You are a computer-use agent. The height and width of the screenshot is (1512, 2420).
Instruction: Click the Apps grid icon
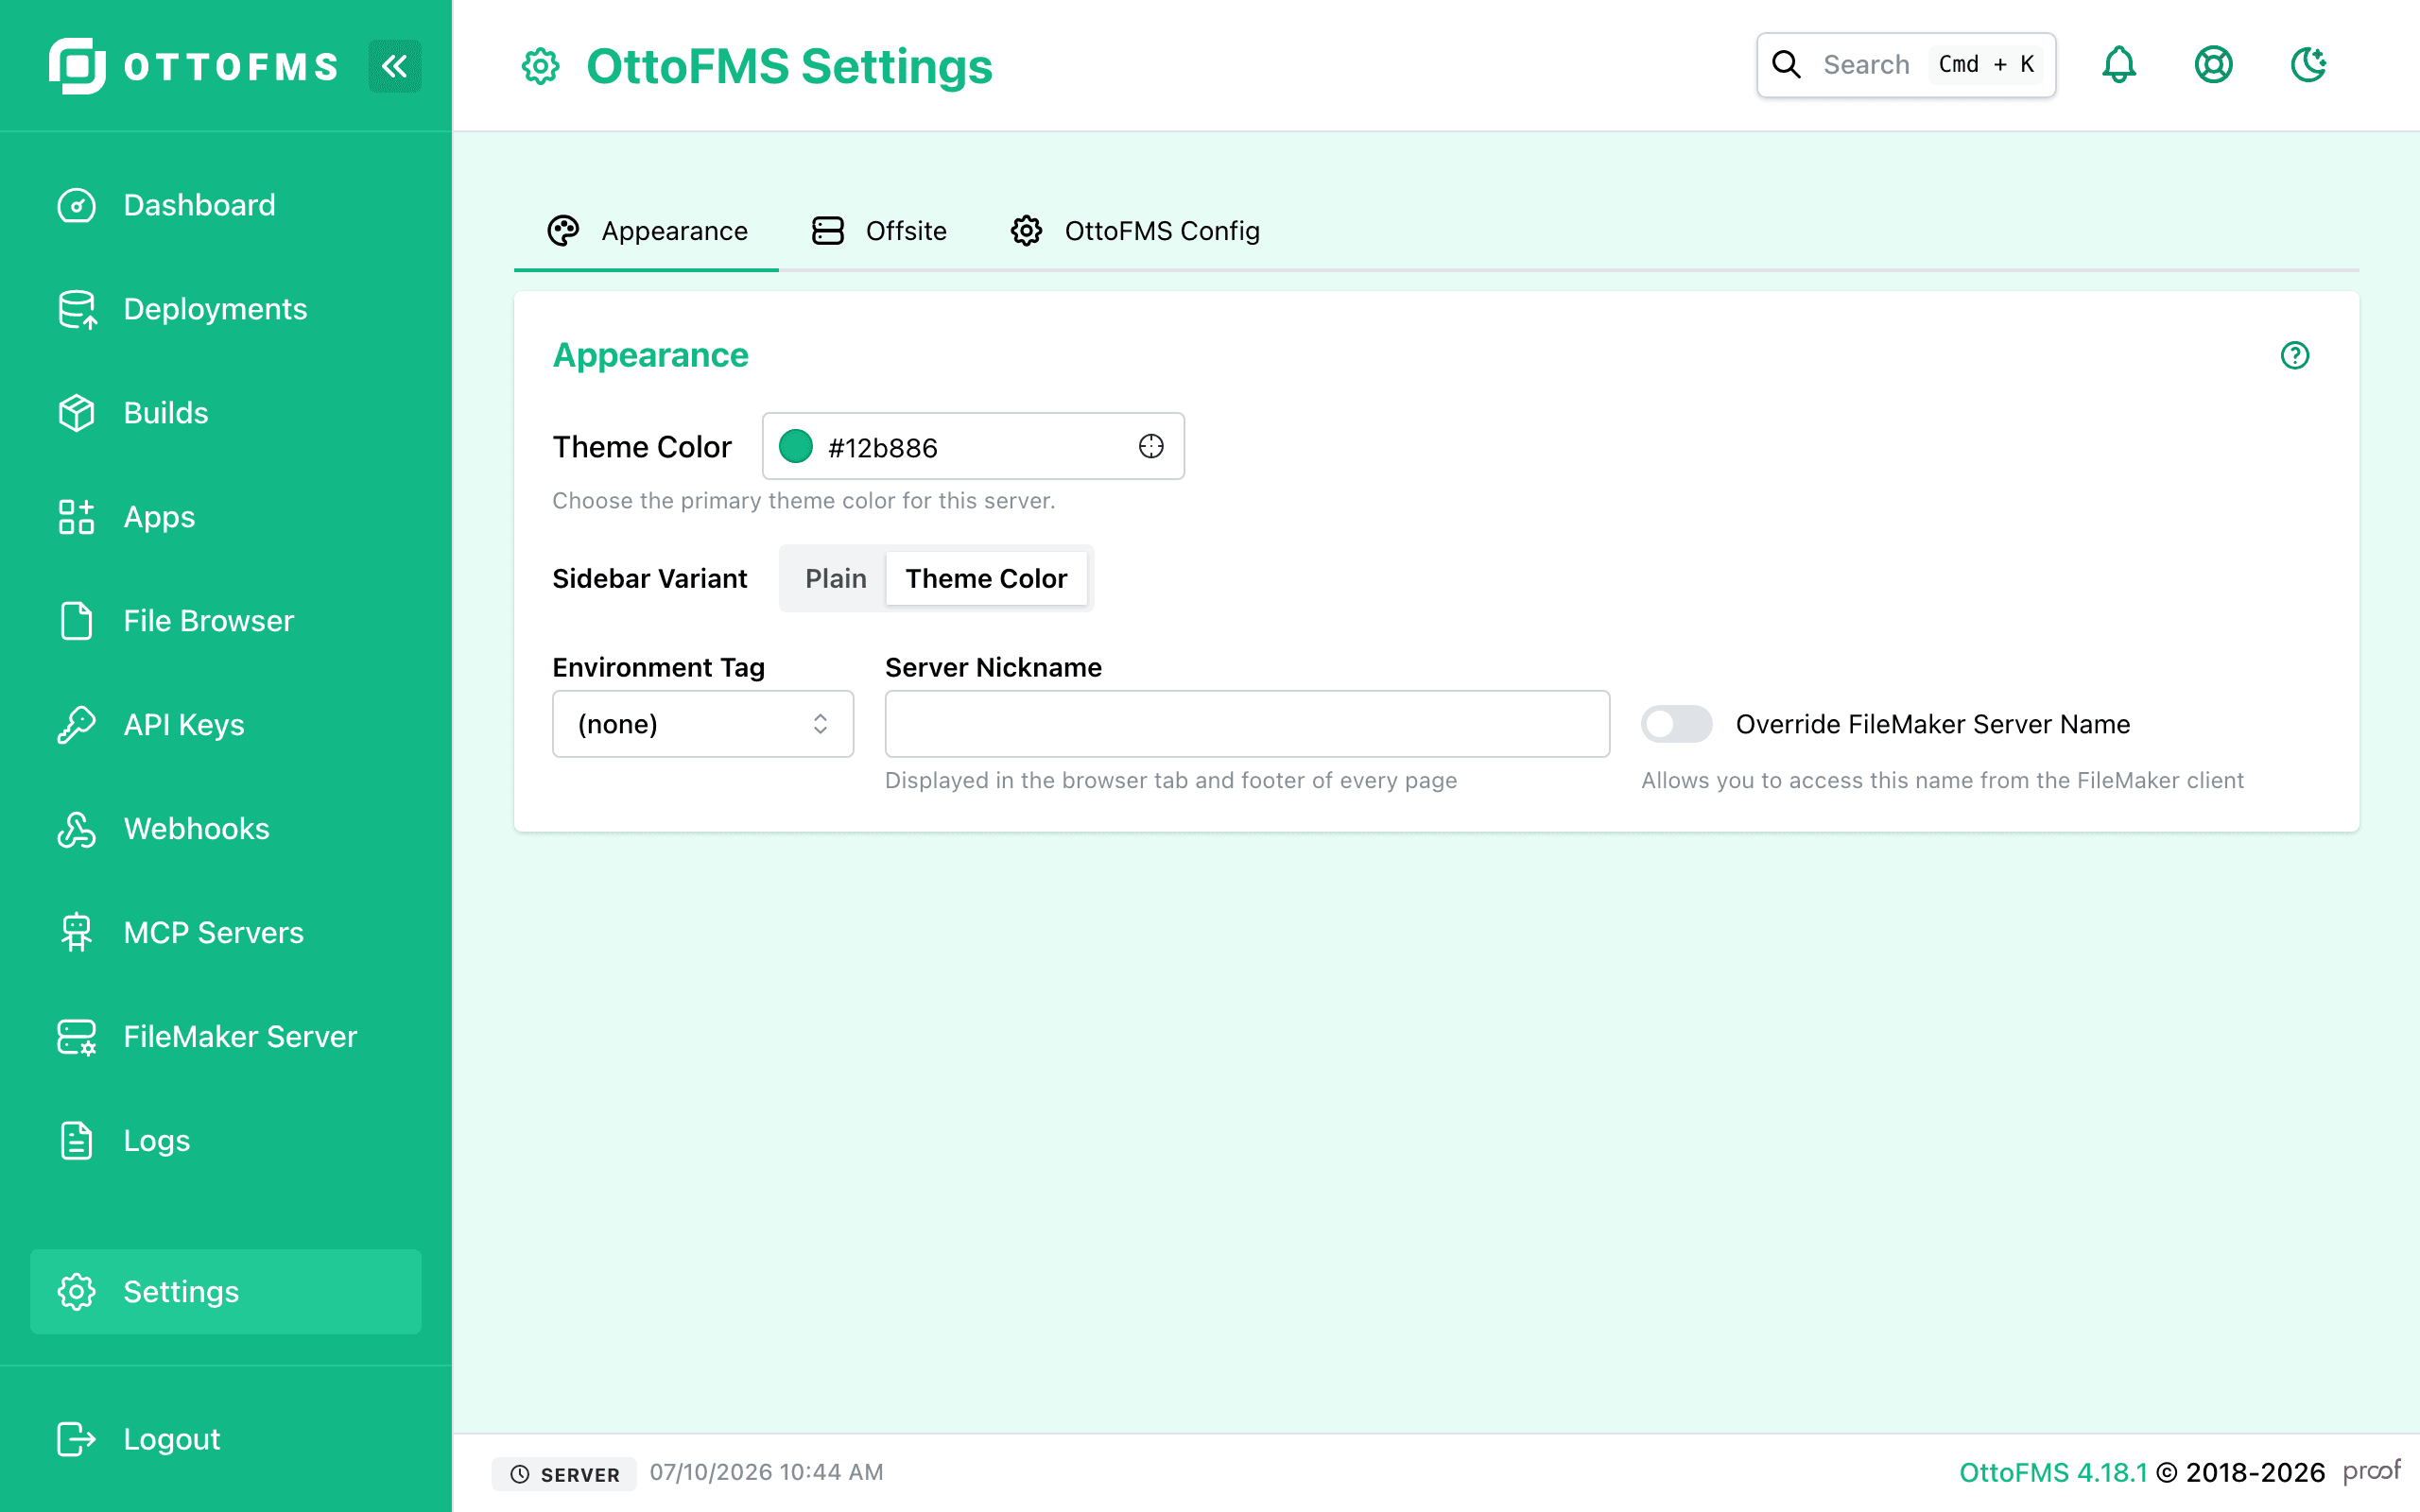[77, 517]
